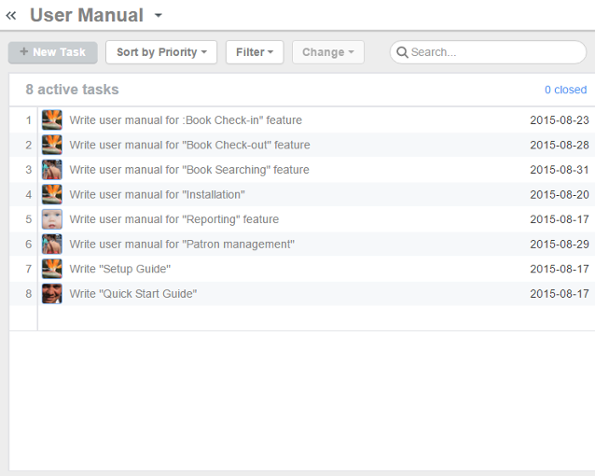Click avatar for Setup Guide task
The height and width of the screenshot is (476, 595).
pos(52,269)
